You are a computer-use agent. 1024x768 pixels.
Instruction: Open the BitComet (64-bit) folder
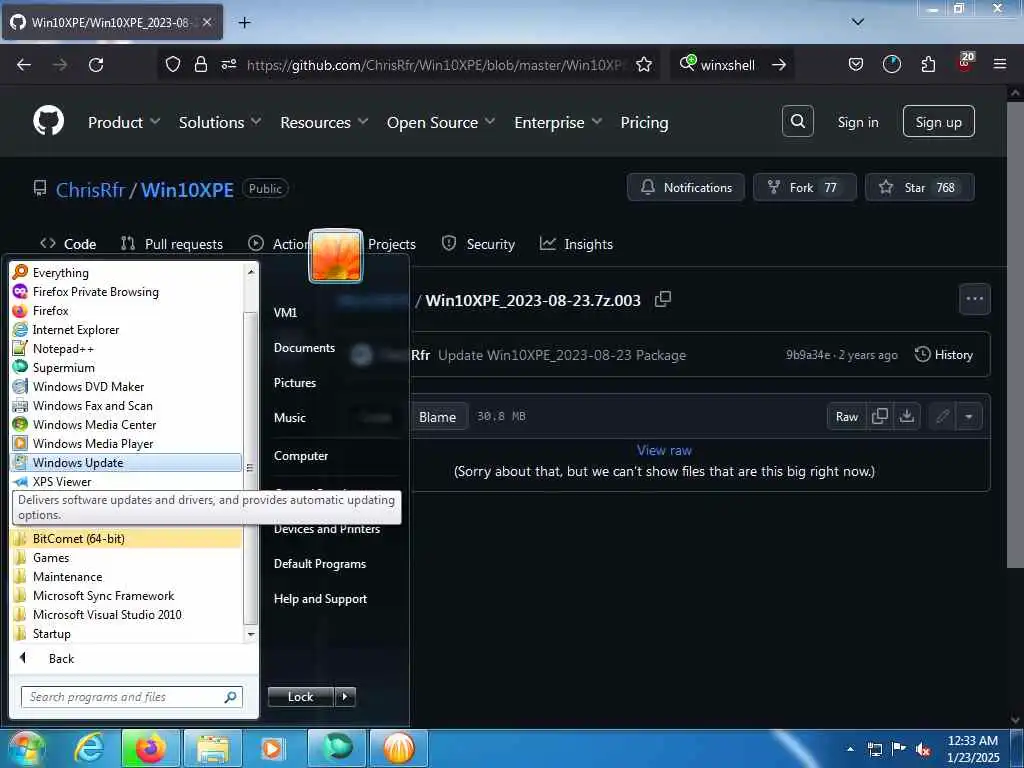pos(127,538)
